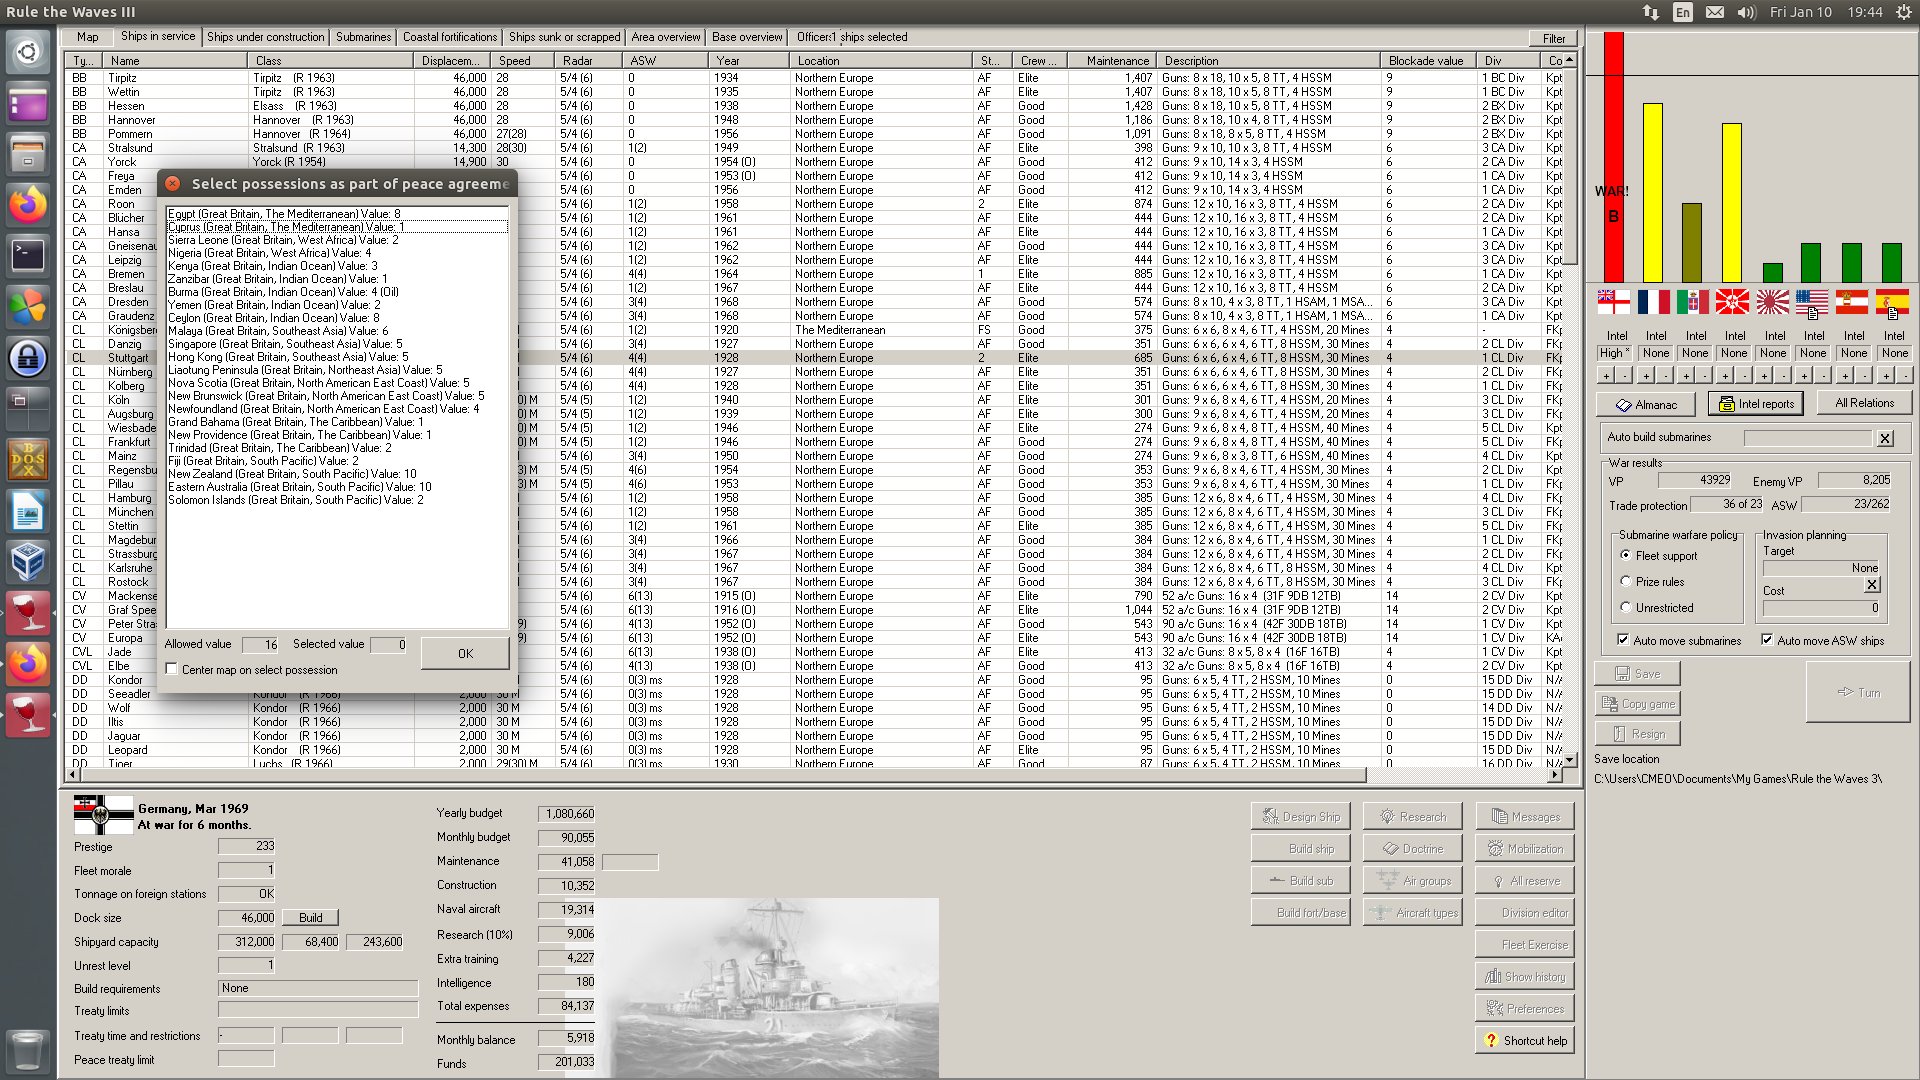Open DOSBox from the dock
The height and width of the screenshot is (1080, 1920).
28,460
